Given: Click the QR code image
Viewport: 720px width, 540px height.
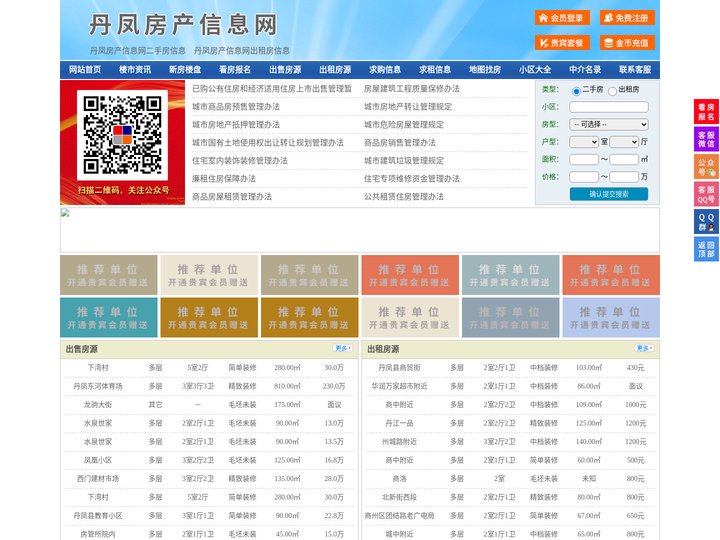Looking at the screenshot, I should tap(123, 135).
